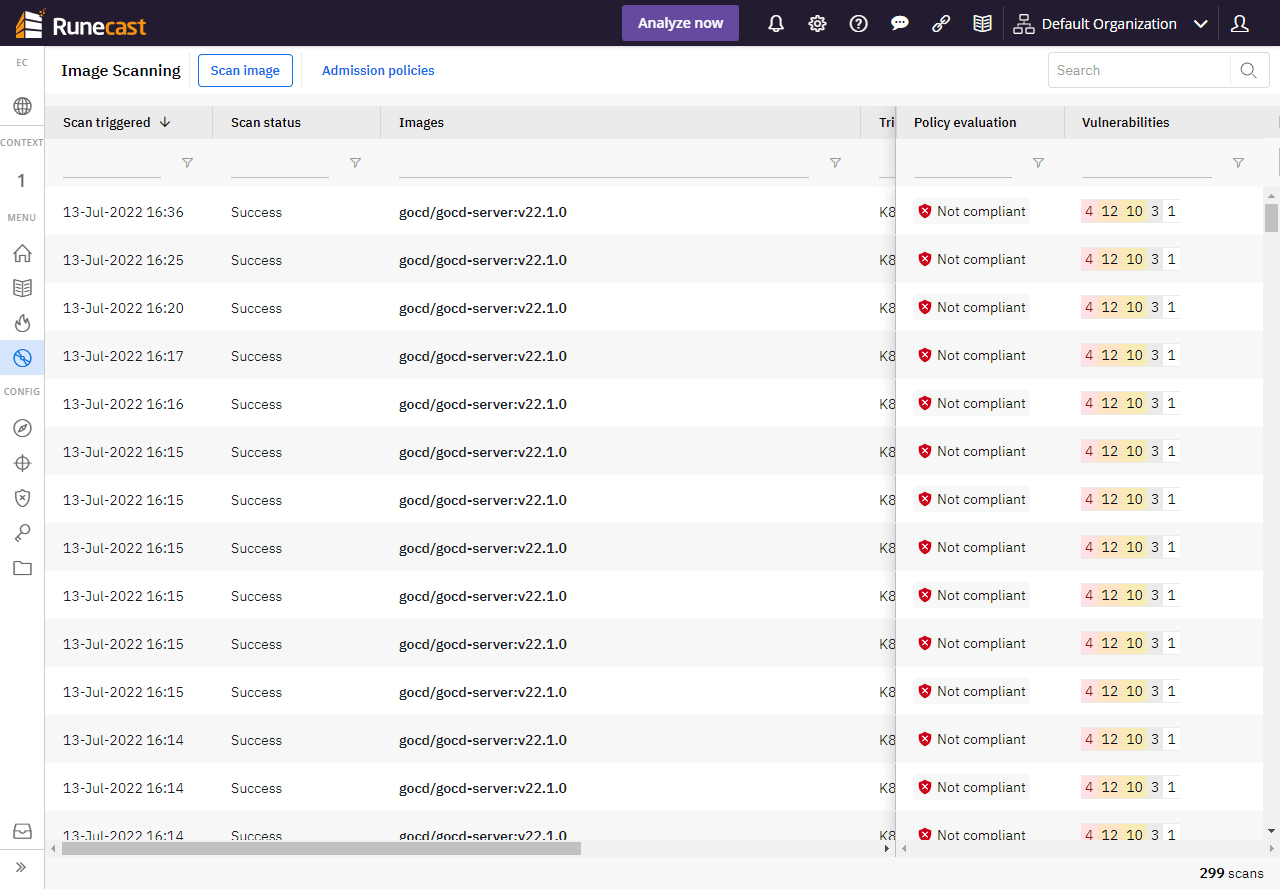This screenshot has height=889, width=1280.
Task: Open the flame icon in sidebar
Action: click(x=22, y=323)
